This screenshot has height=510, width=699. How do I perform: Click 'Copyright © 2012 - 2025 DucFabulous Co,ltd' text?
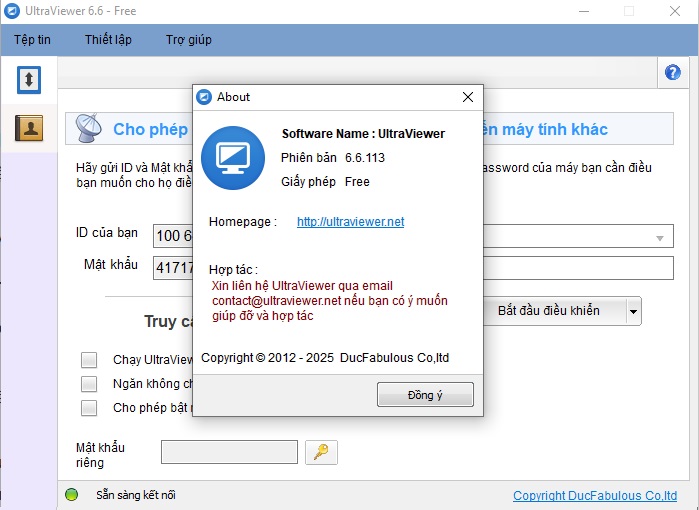click(x=325, y=358)
